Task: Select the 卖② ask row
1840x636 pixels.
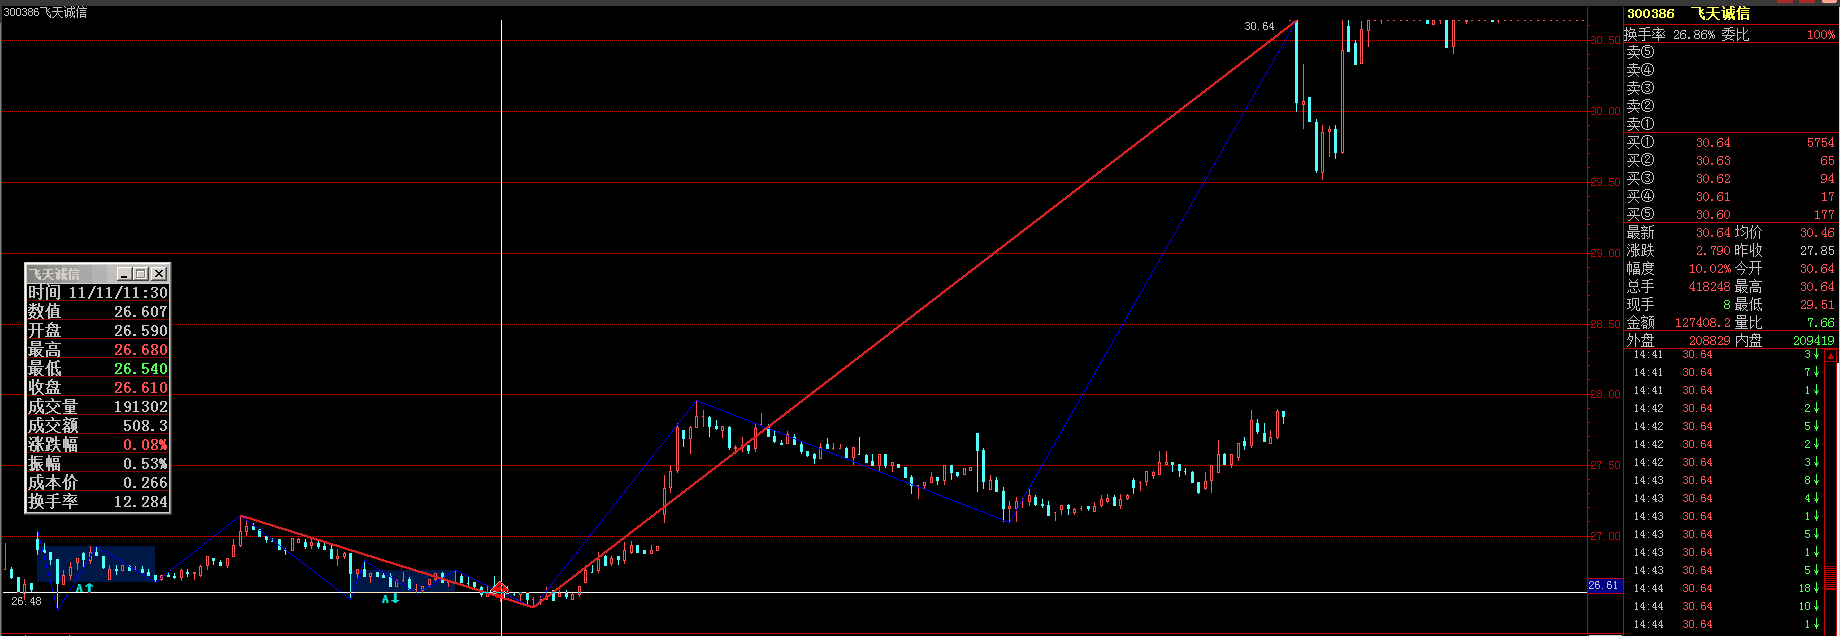Action: (1731, 106)
